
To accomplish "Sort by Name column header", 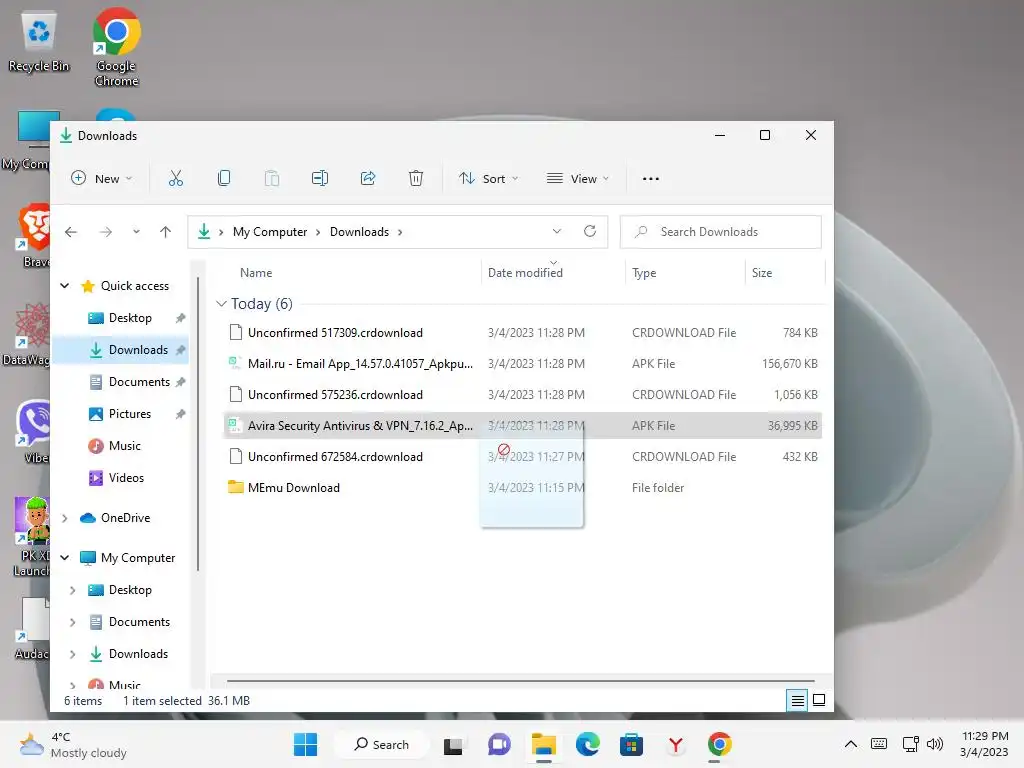I will click(256, 273).
